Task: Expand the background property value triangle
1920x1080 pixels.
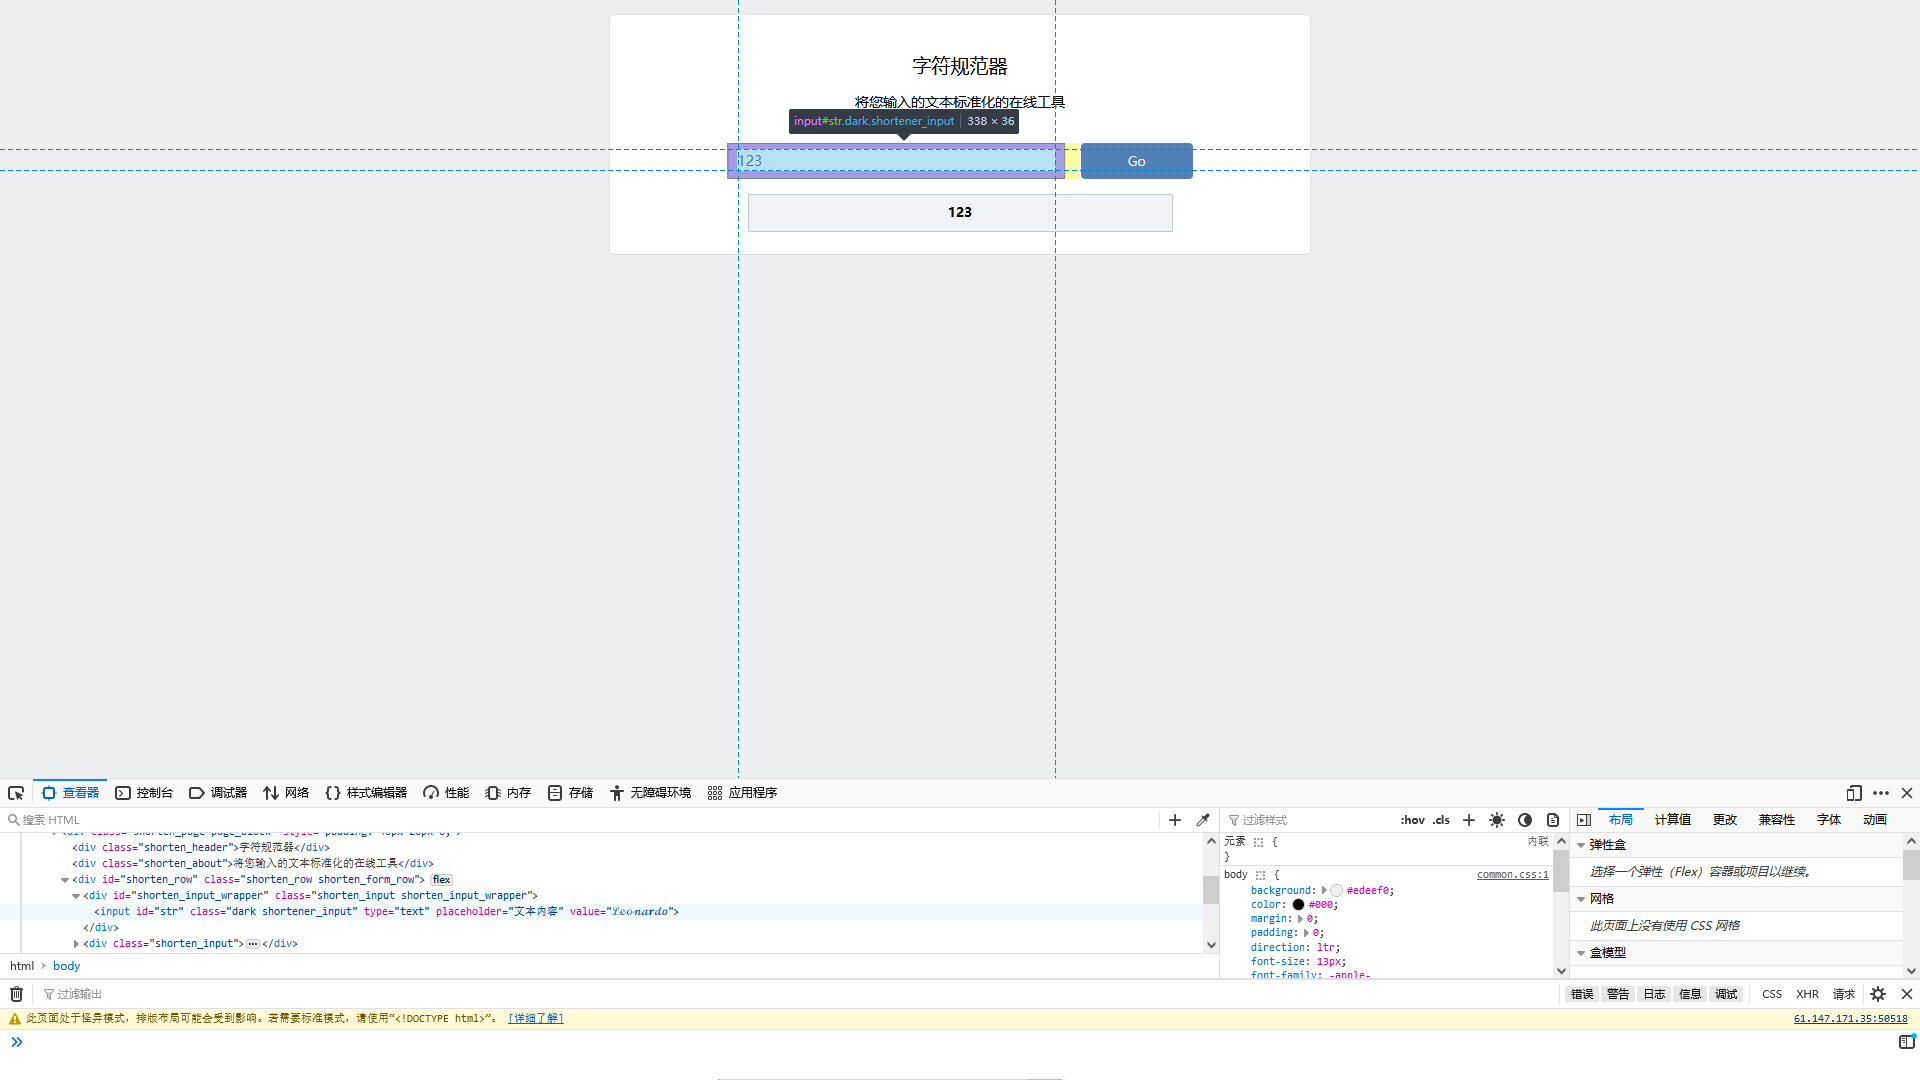Action: [x=1324, y=890]
